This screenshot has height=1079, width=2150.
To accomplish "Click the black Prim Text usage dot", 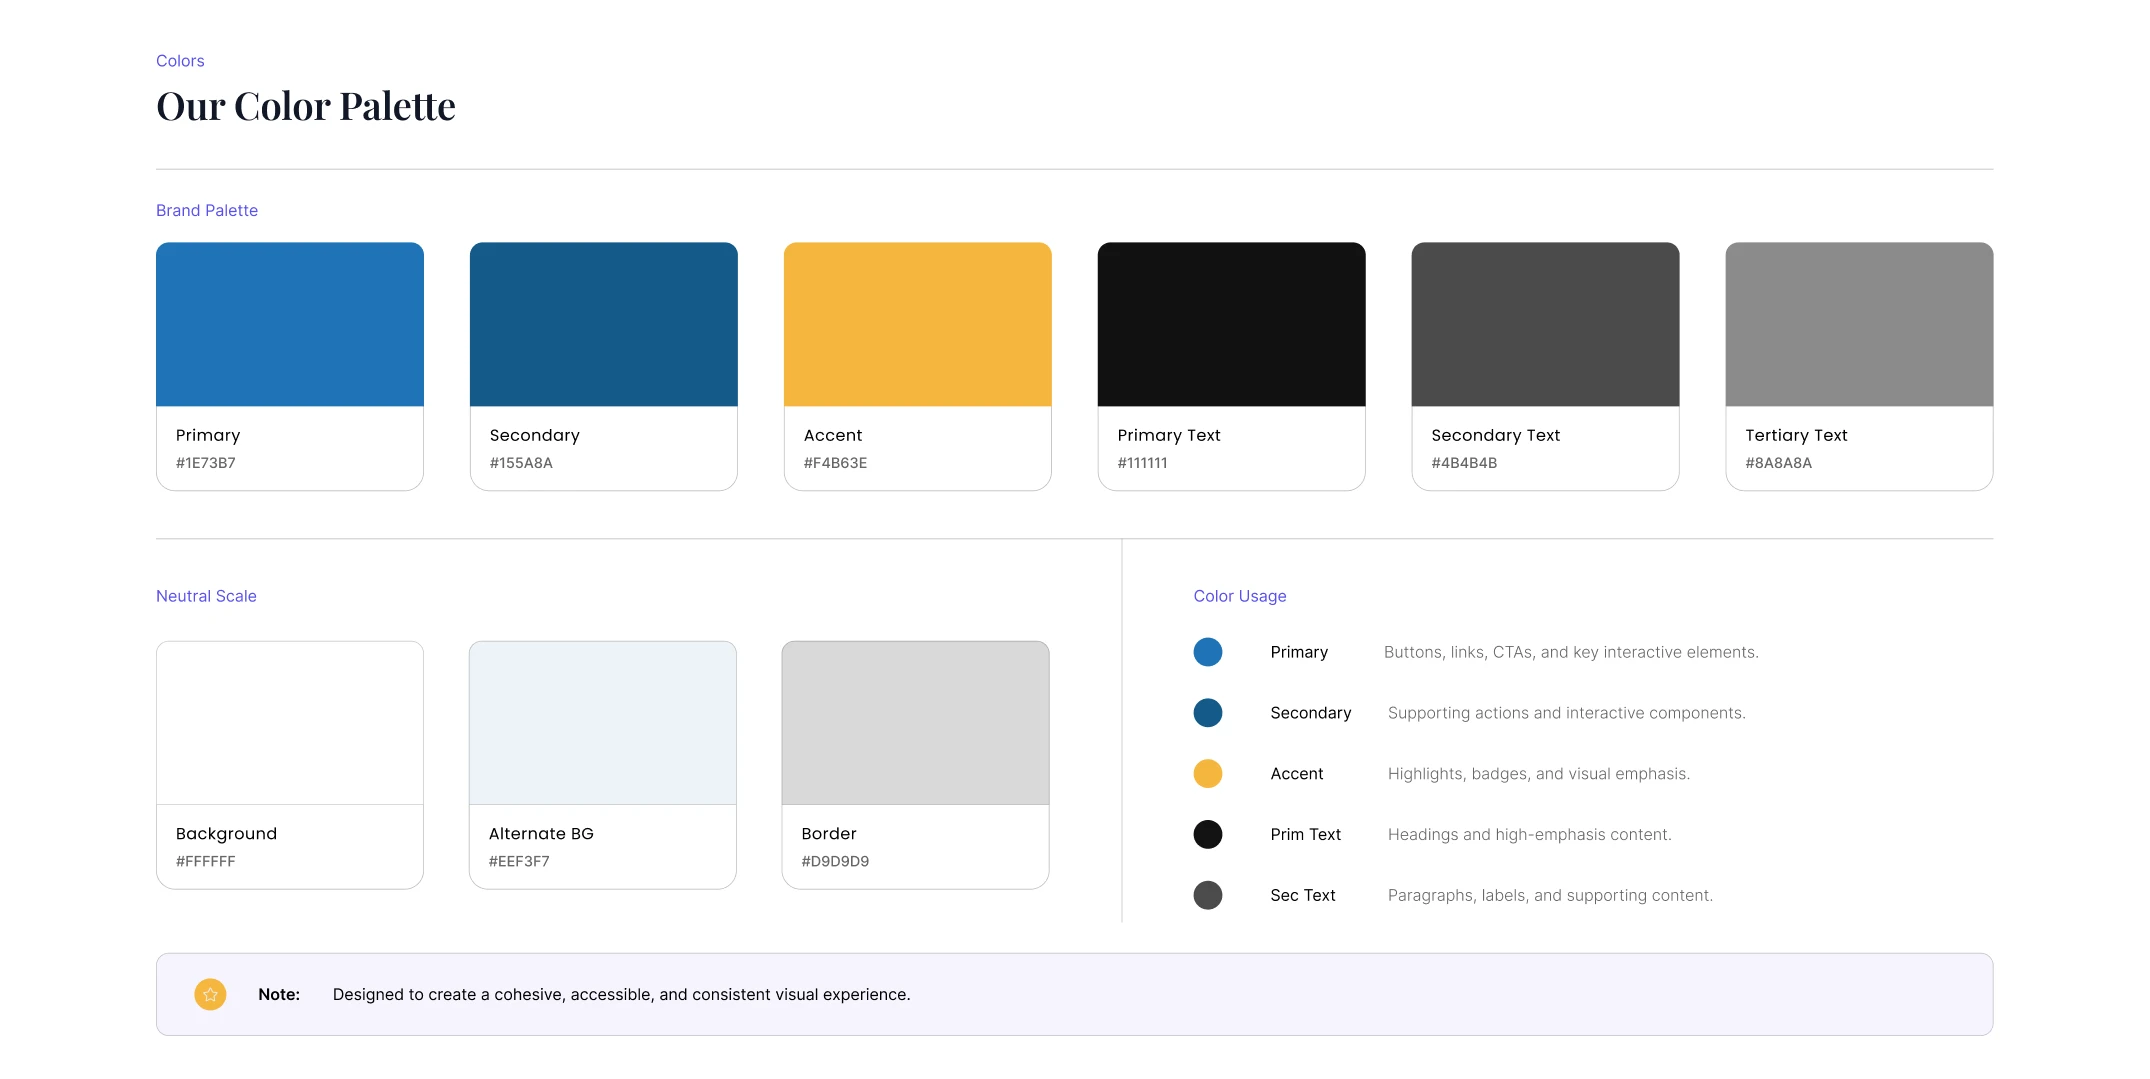I will pos(1208,834).
